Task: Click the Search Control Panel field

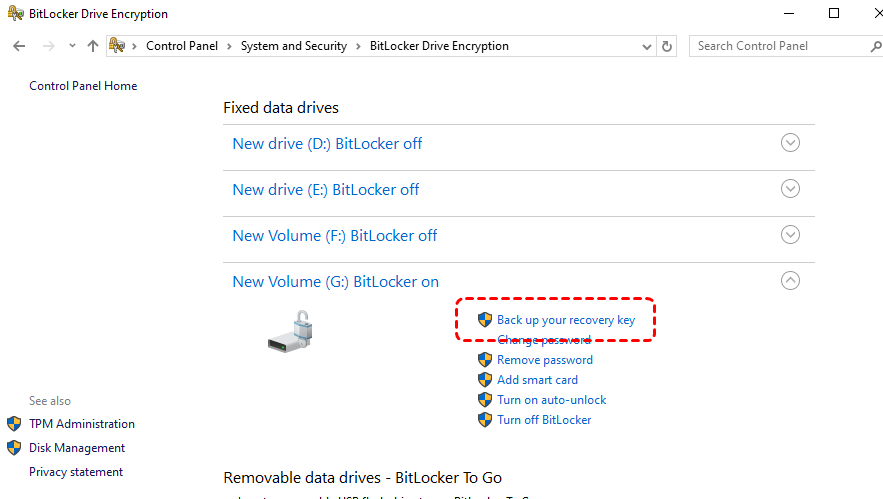Action: click(775, 46)
